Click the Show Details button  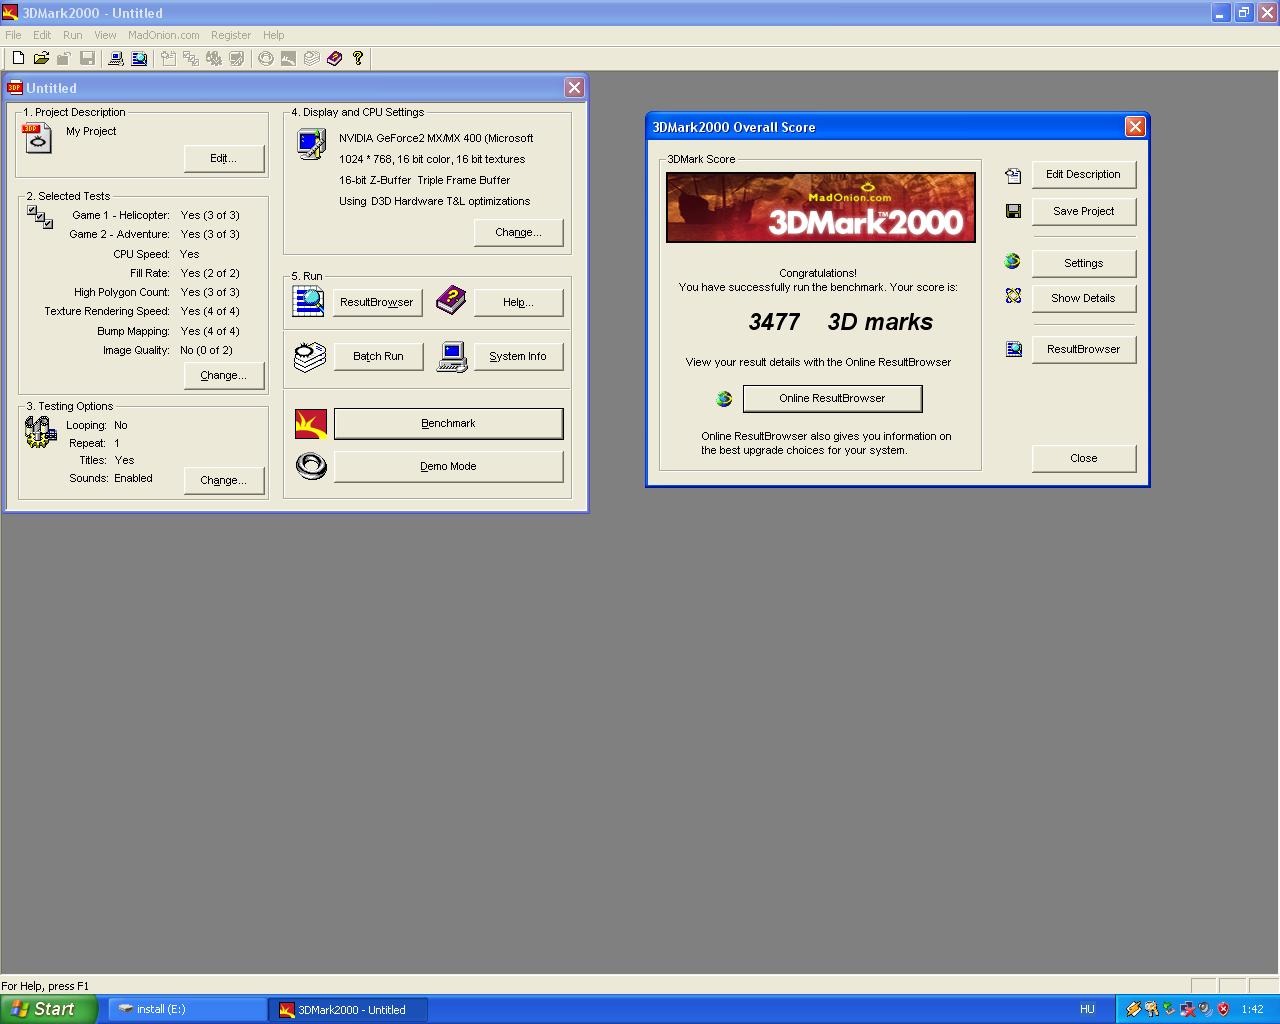coord(1083,298)
